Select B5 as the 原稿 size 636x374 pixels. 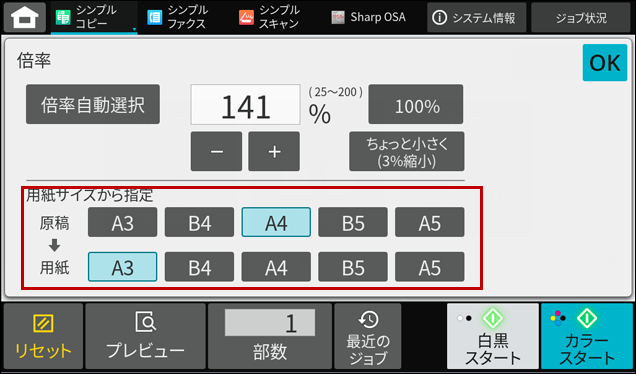(353, 222)
